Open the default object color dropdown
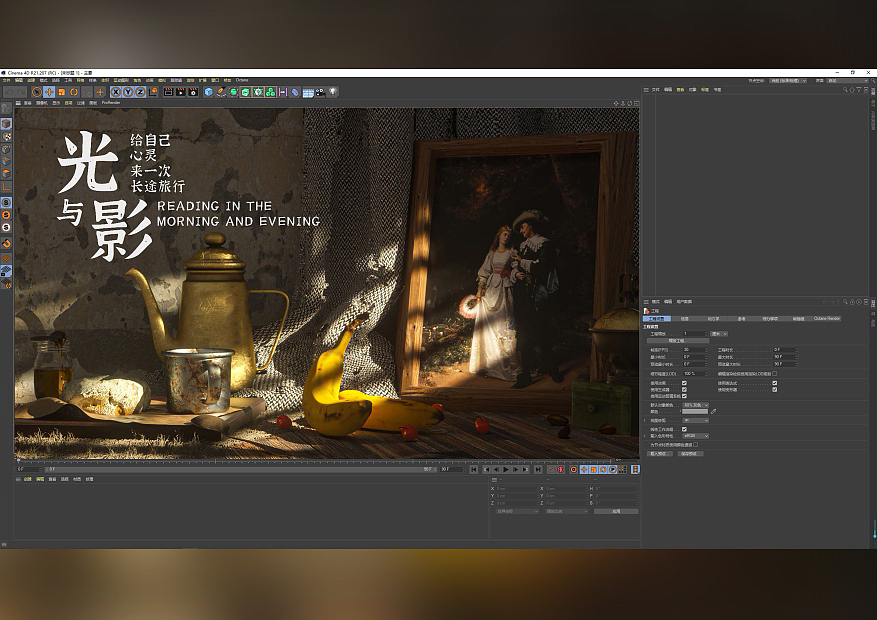This screenshot has height=620, width=877. 697,405
